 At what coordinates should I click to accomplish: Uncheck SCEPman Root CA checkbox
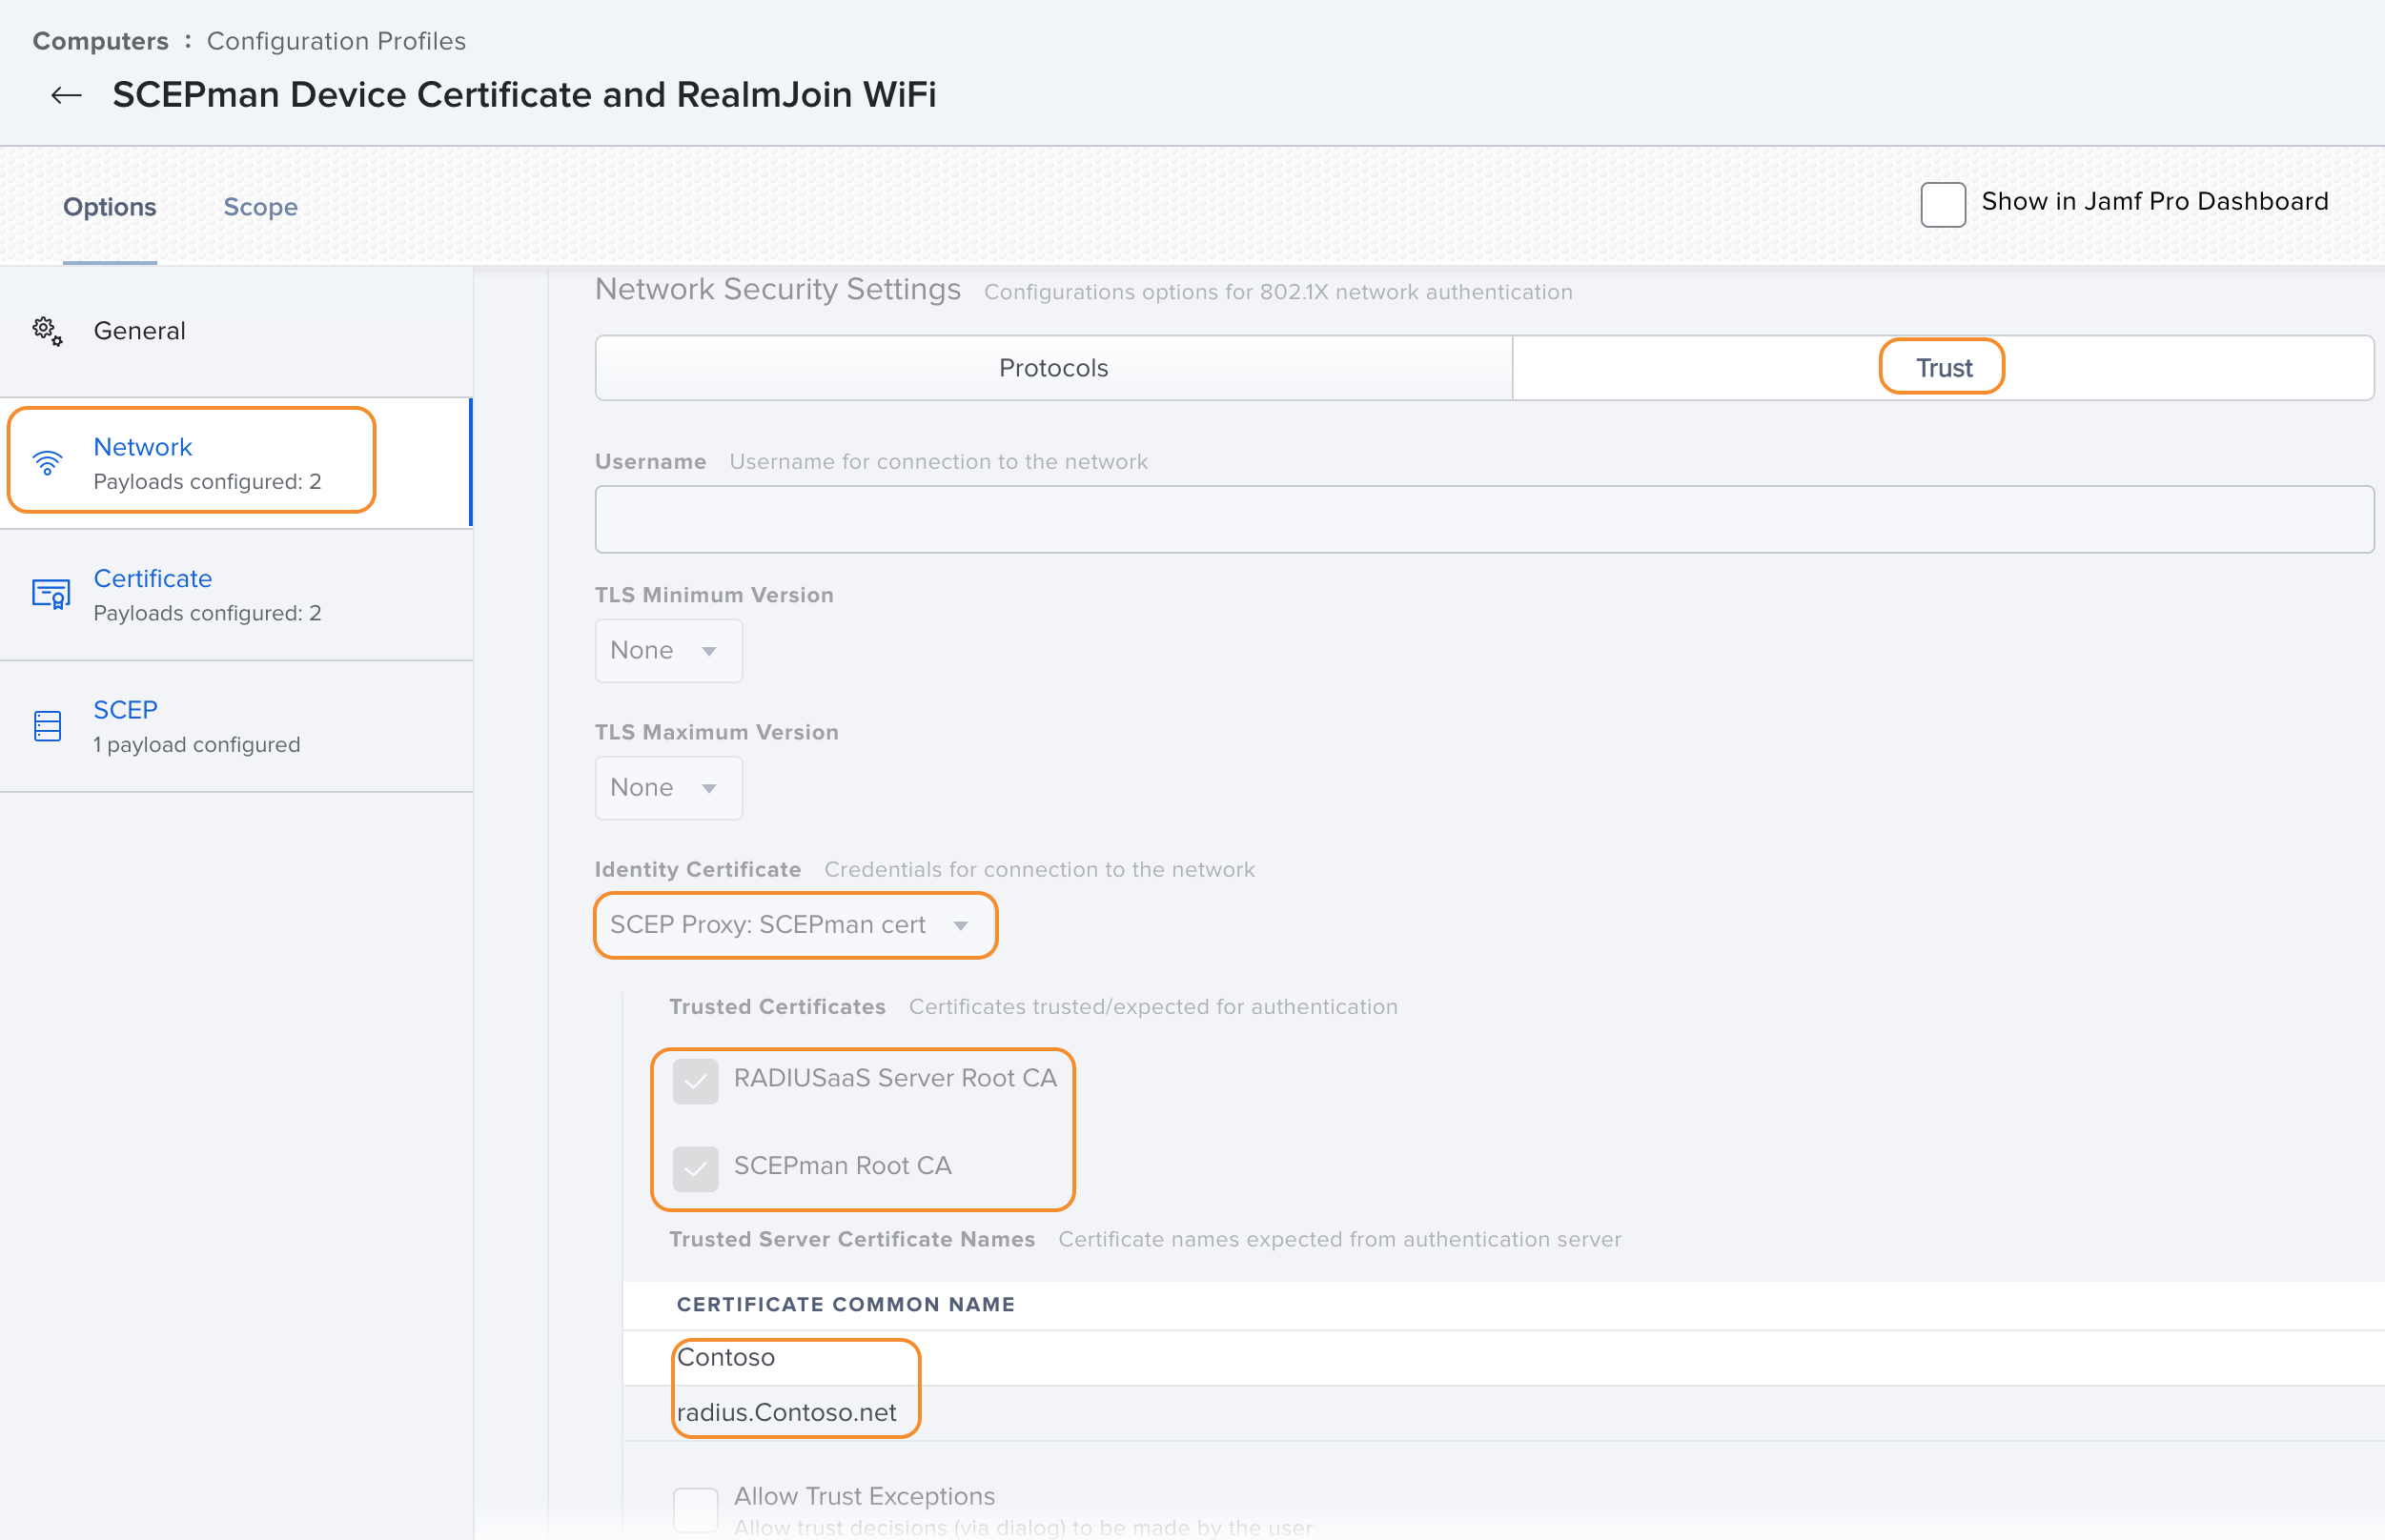click(x=695, y=1168)
